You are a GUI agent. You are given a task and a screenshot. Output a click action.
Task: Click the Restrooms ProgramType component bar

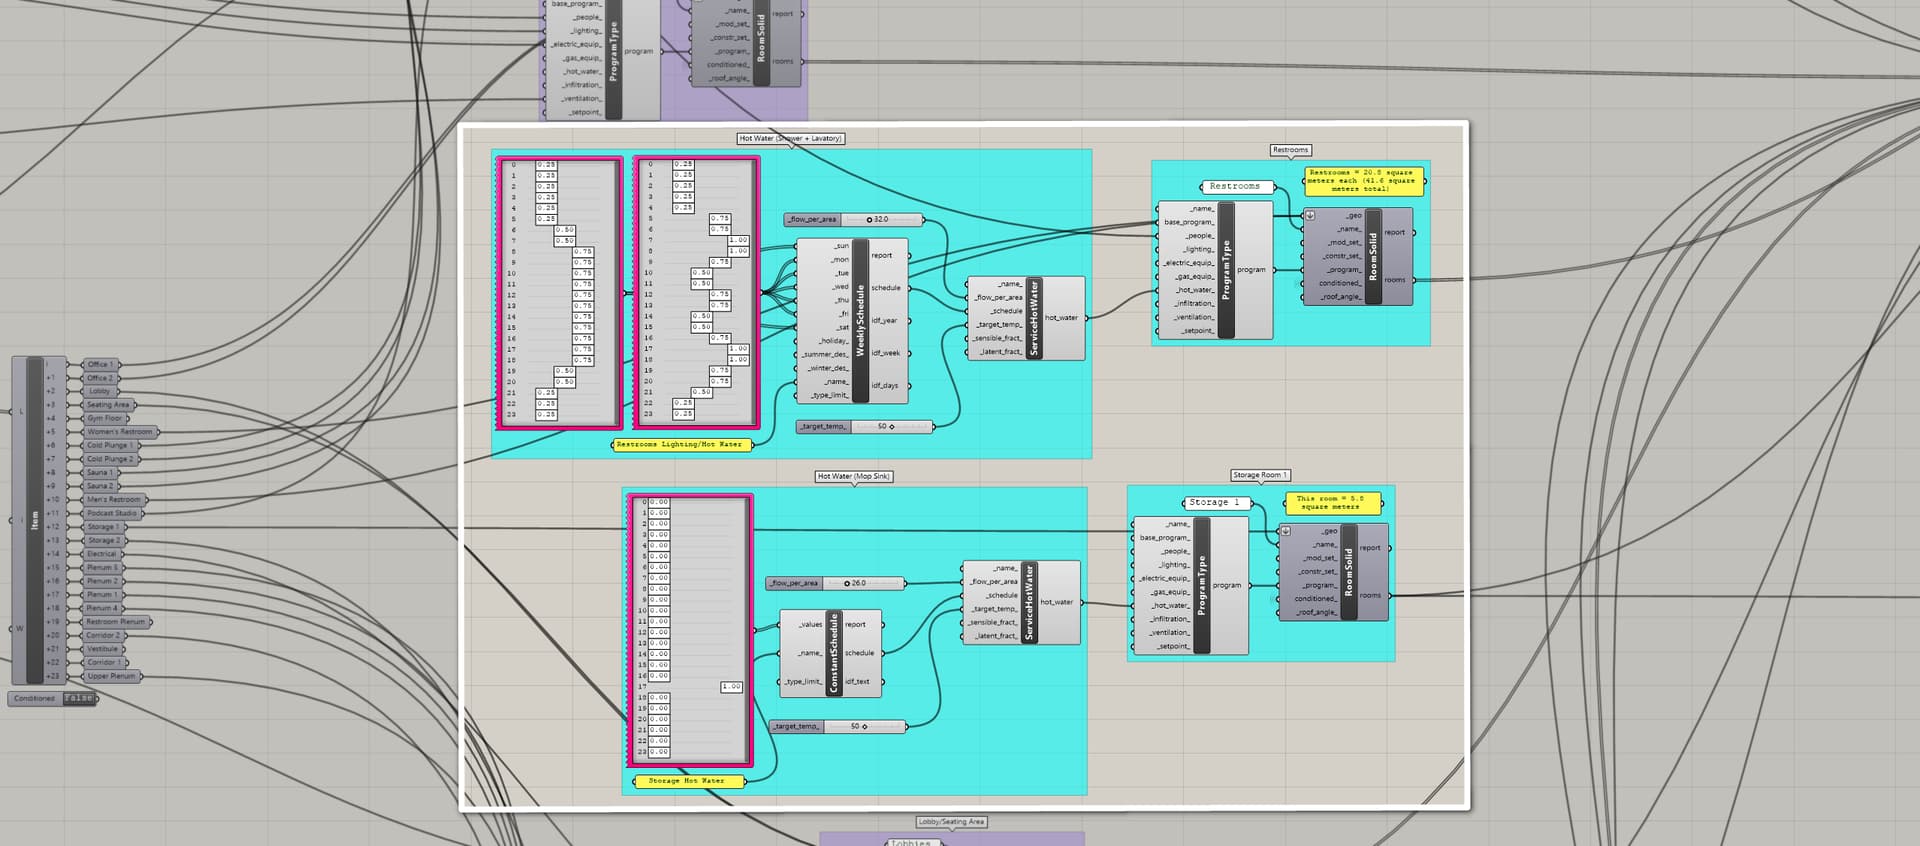(x=1226, y=270)
